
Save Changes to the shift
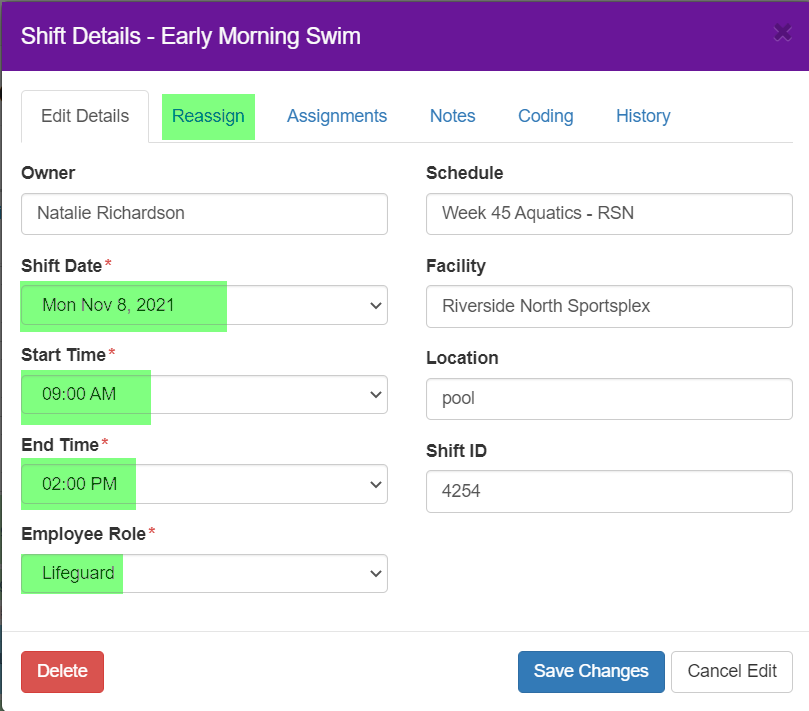click(x=591, y=671)
